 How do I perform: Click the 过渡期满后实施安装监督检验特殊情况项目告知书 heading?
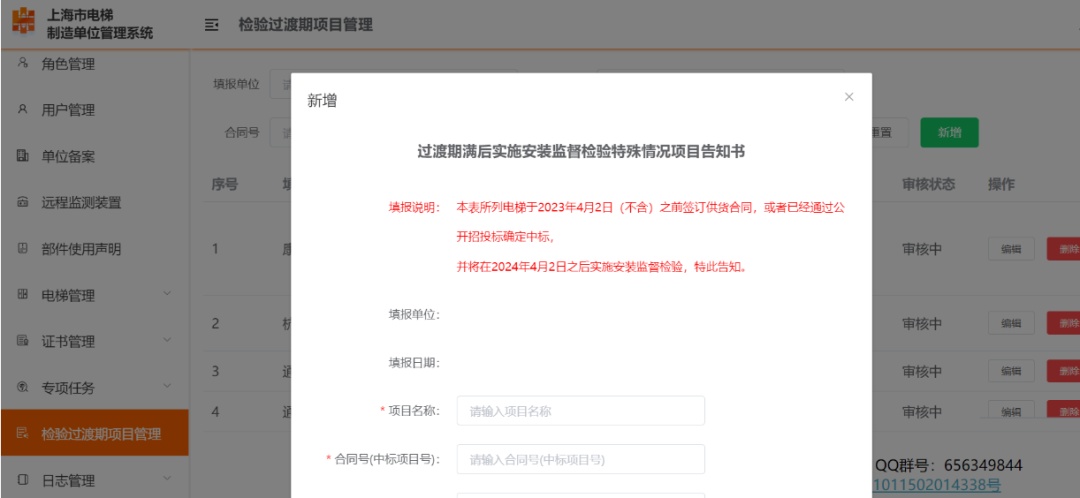point(581,152)
